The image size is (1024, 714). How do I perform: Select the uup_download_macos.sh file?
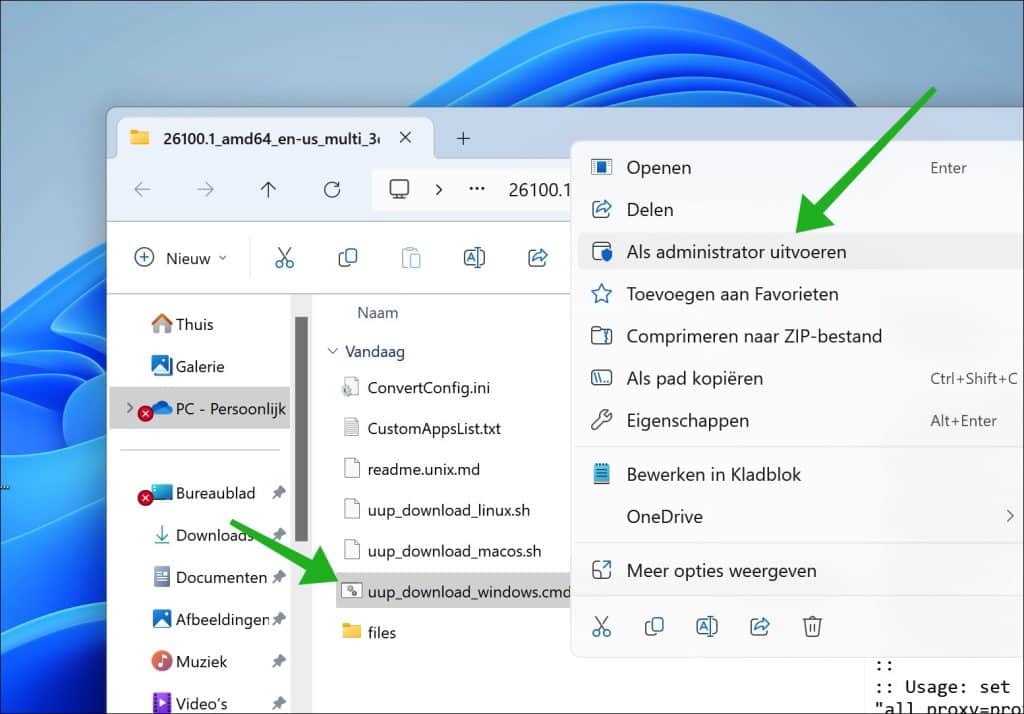[x=442, y=551]
